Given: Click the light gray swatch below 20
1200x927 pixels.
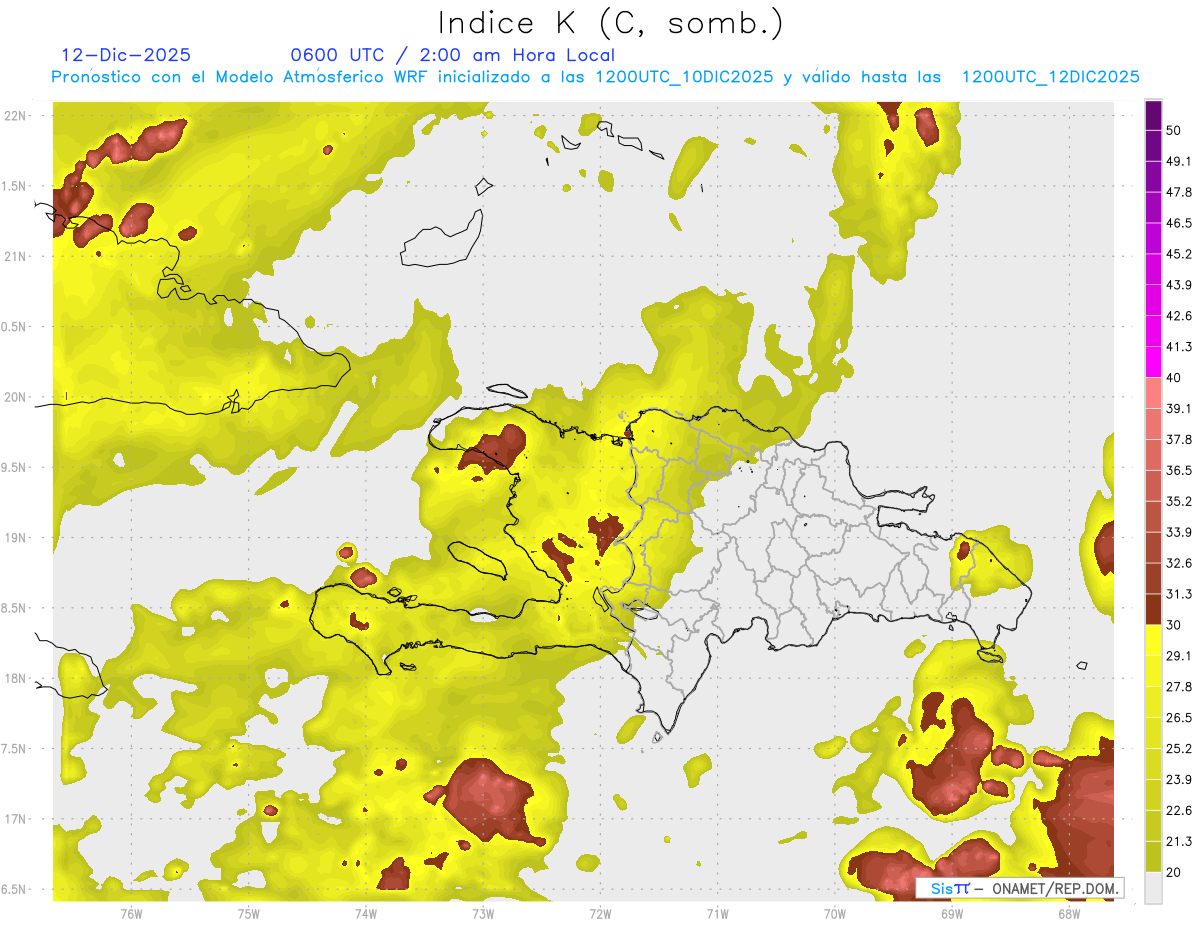Looking at the screenshot, I should [x=1153, y=887].
